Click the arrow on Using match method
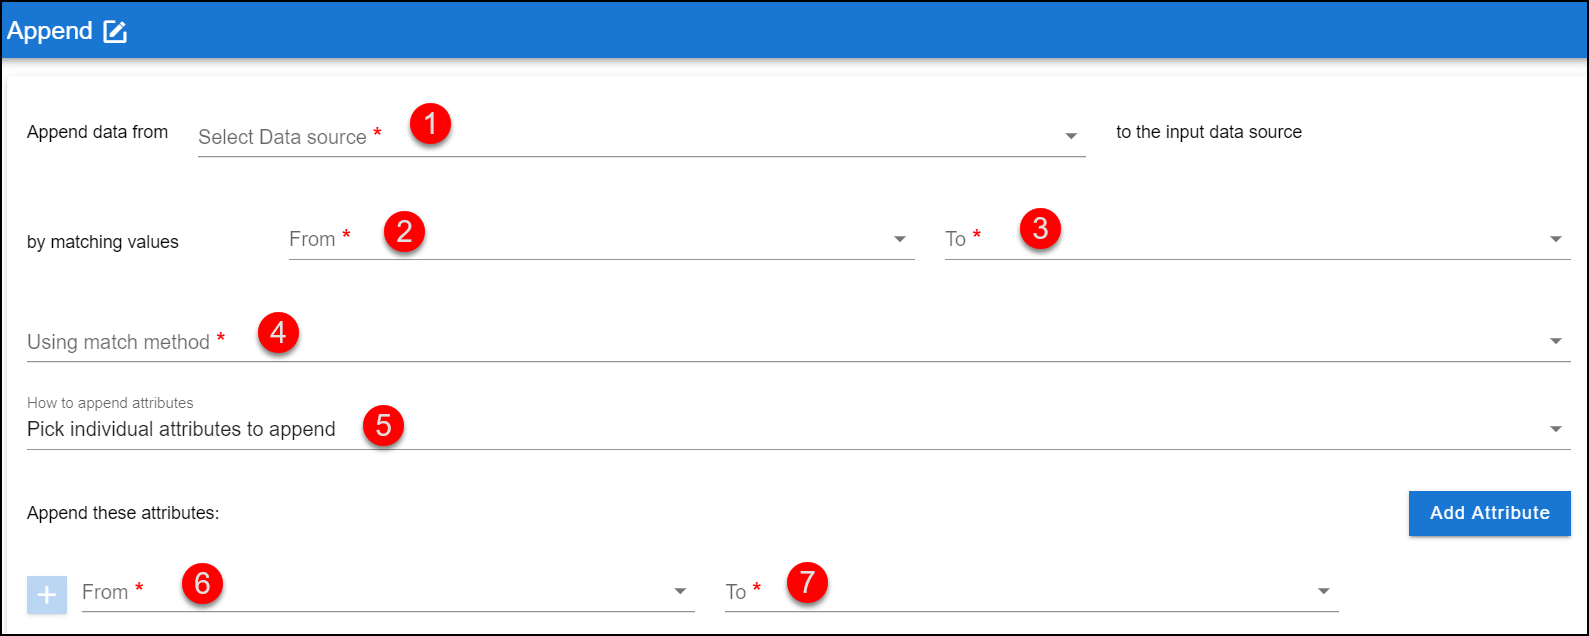Screen dimensions: 1589x636 (x=1556, y=342)
